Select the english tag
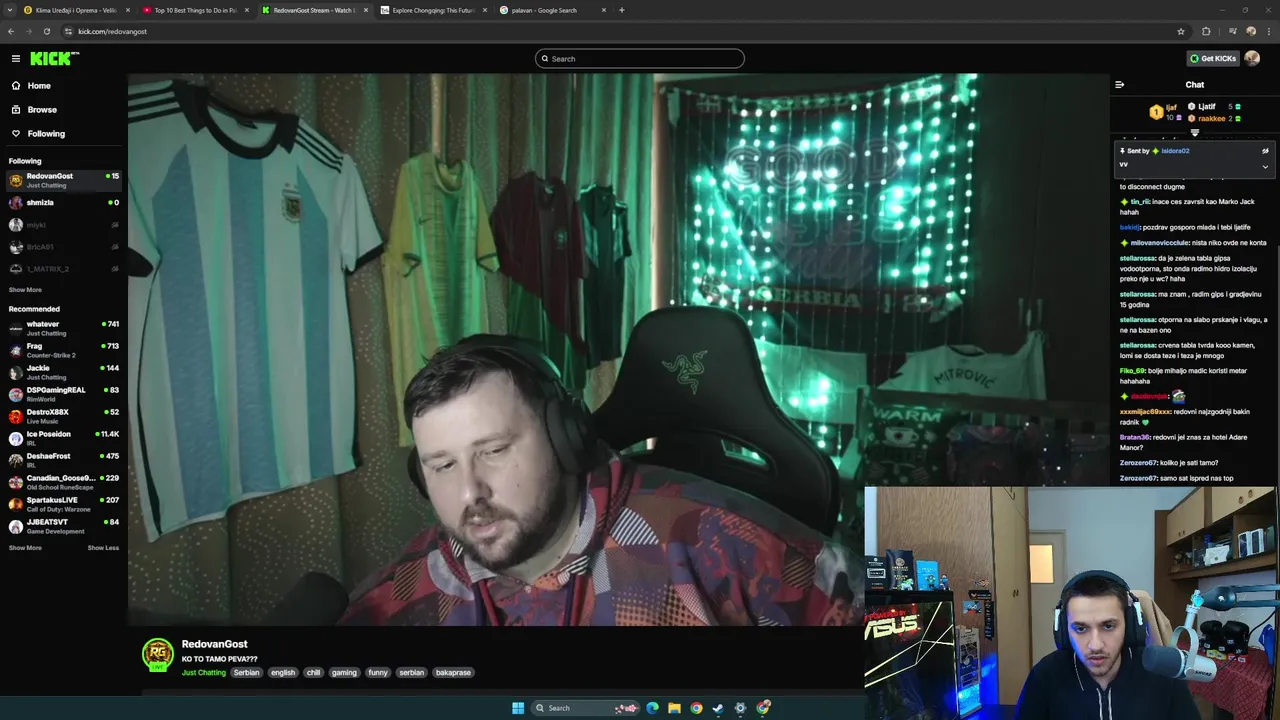Screen dimensions: 1280x720 coord(283,673)
